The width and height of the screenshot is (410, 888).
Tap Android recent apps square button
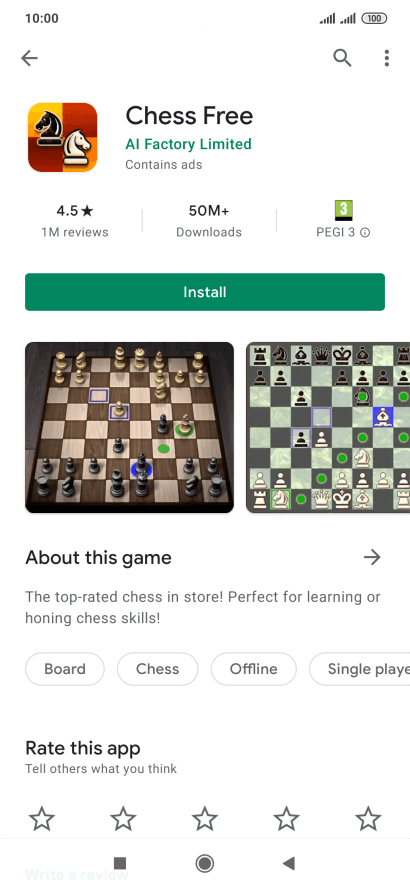click(x=120, y=863)
